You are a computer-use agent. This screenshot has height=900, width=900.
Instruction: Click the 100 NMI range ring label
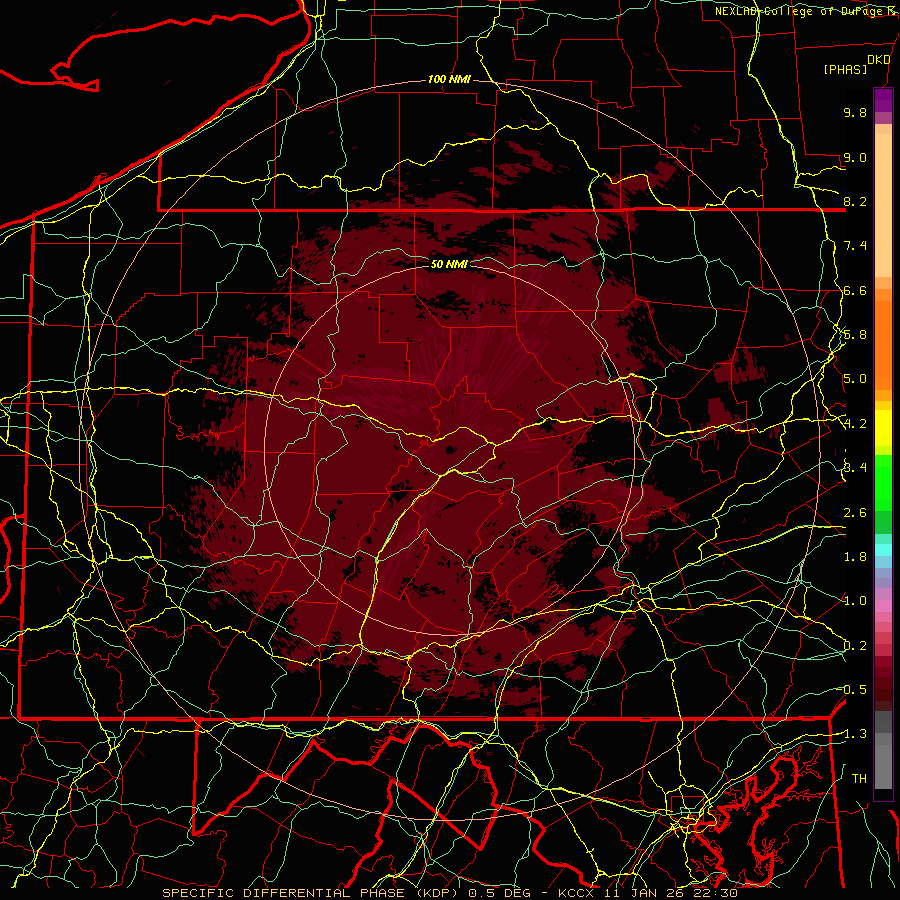tap(449, 79)
